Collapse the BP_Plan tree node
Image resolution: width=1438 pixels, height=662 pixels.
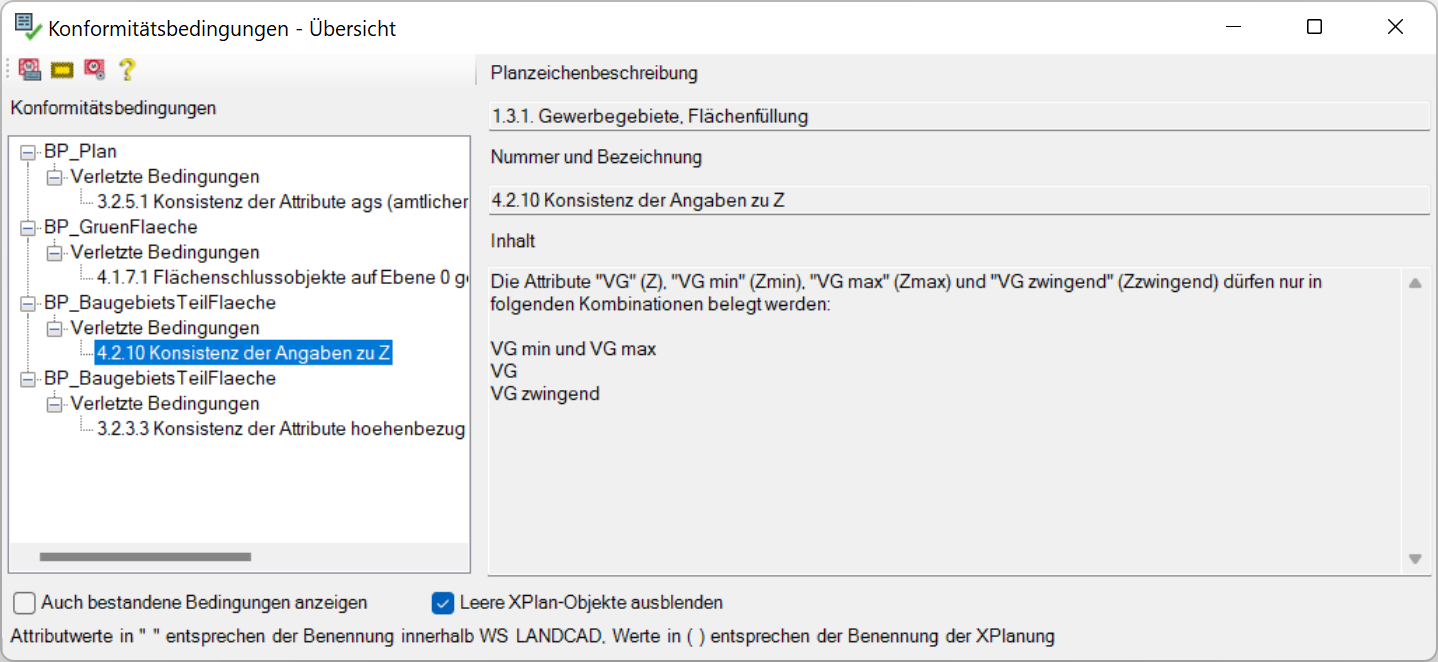(x=28, y=152)
